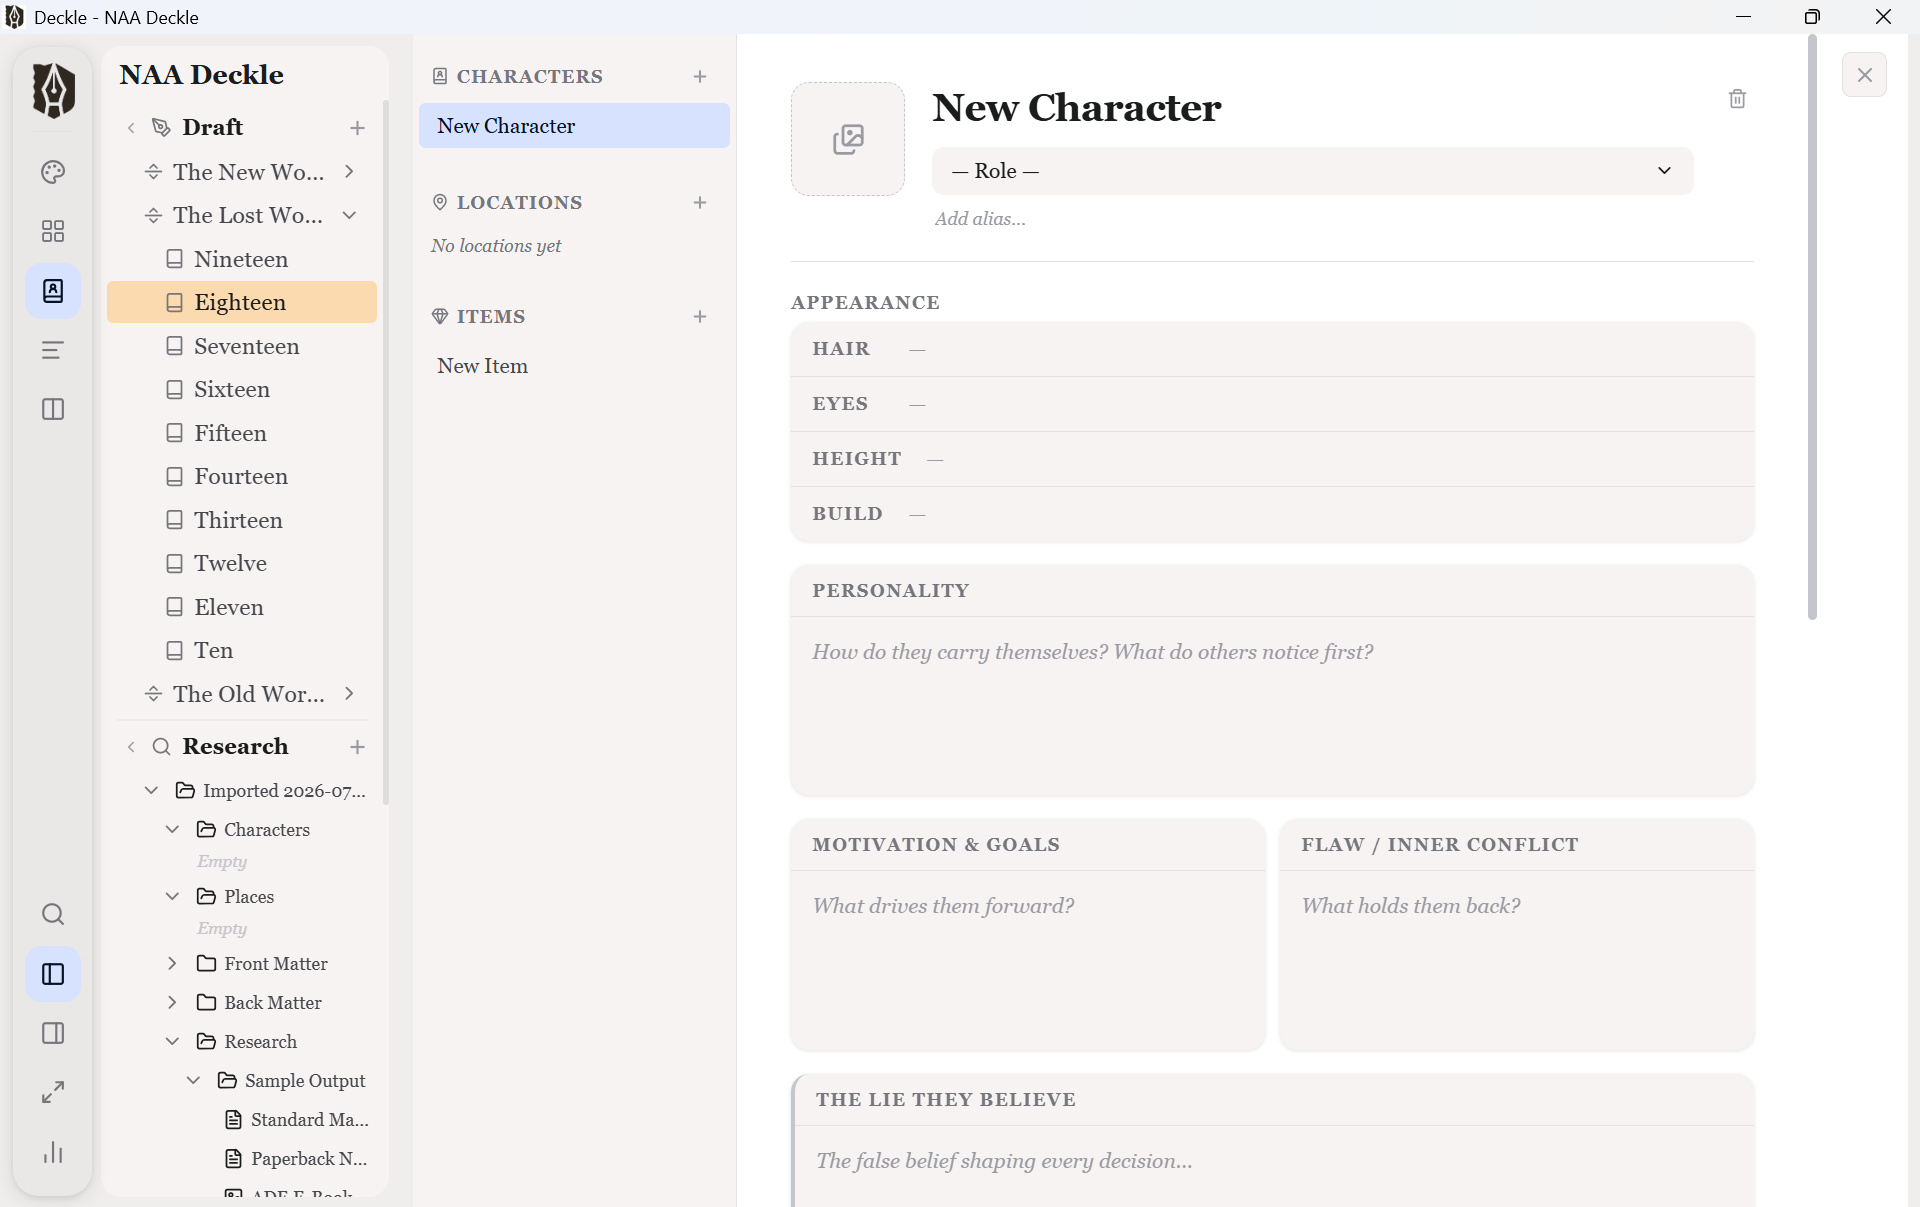The image size is (1920, 1207).
Task: Expand The New Wo... part
Action: pos(349,172)
